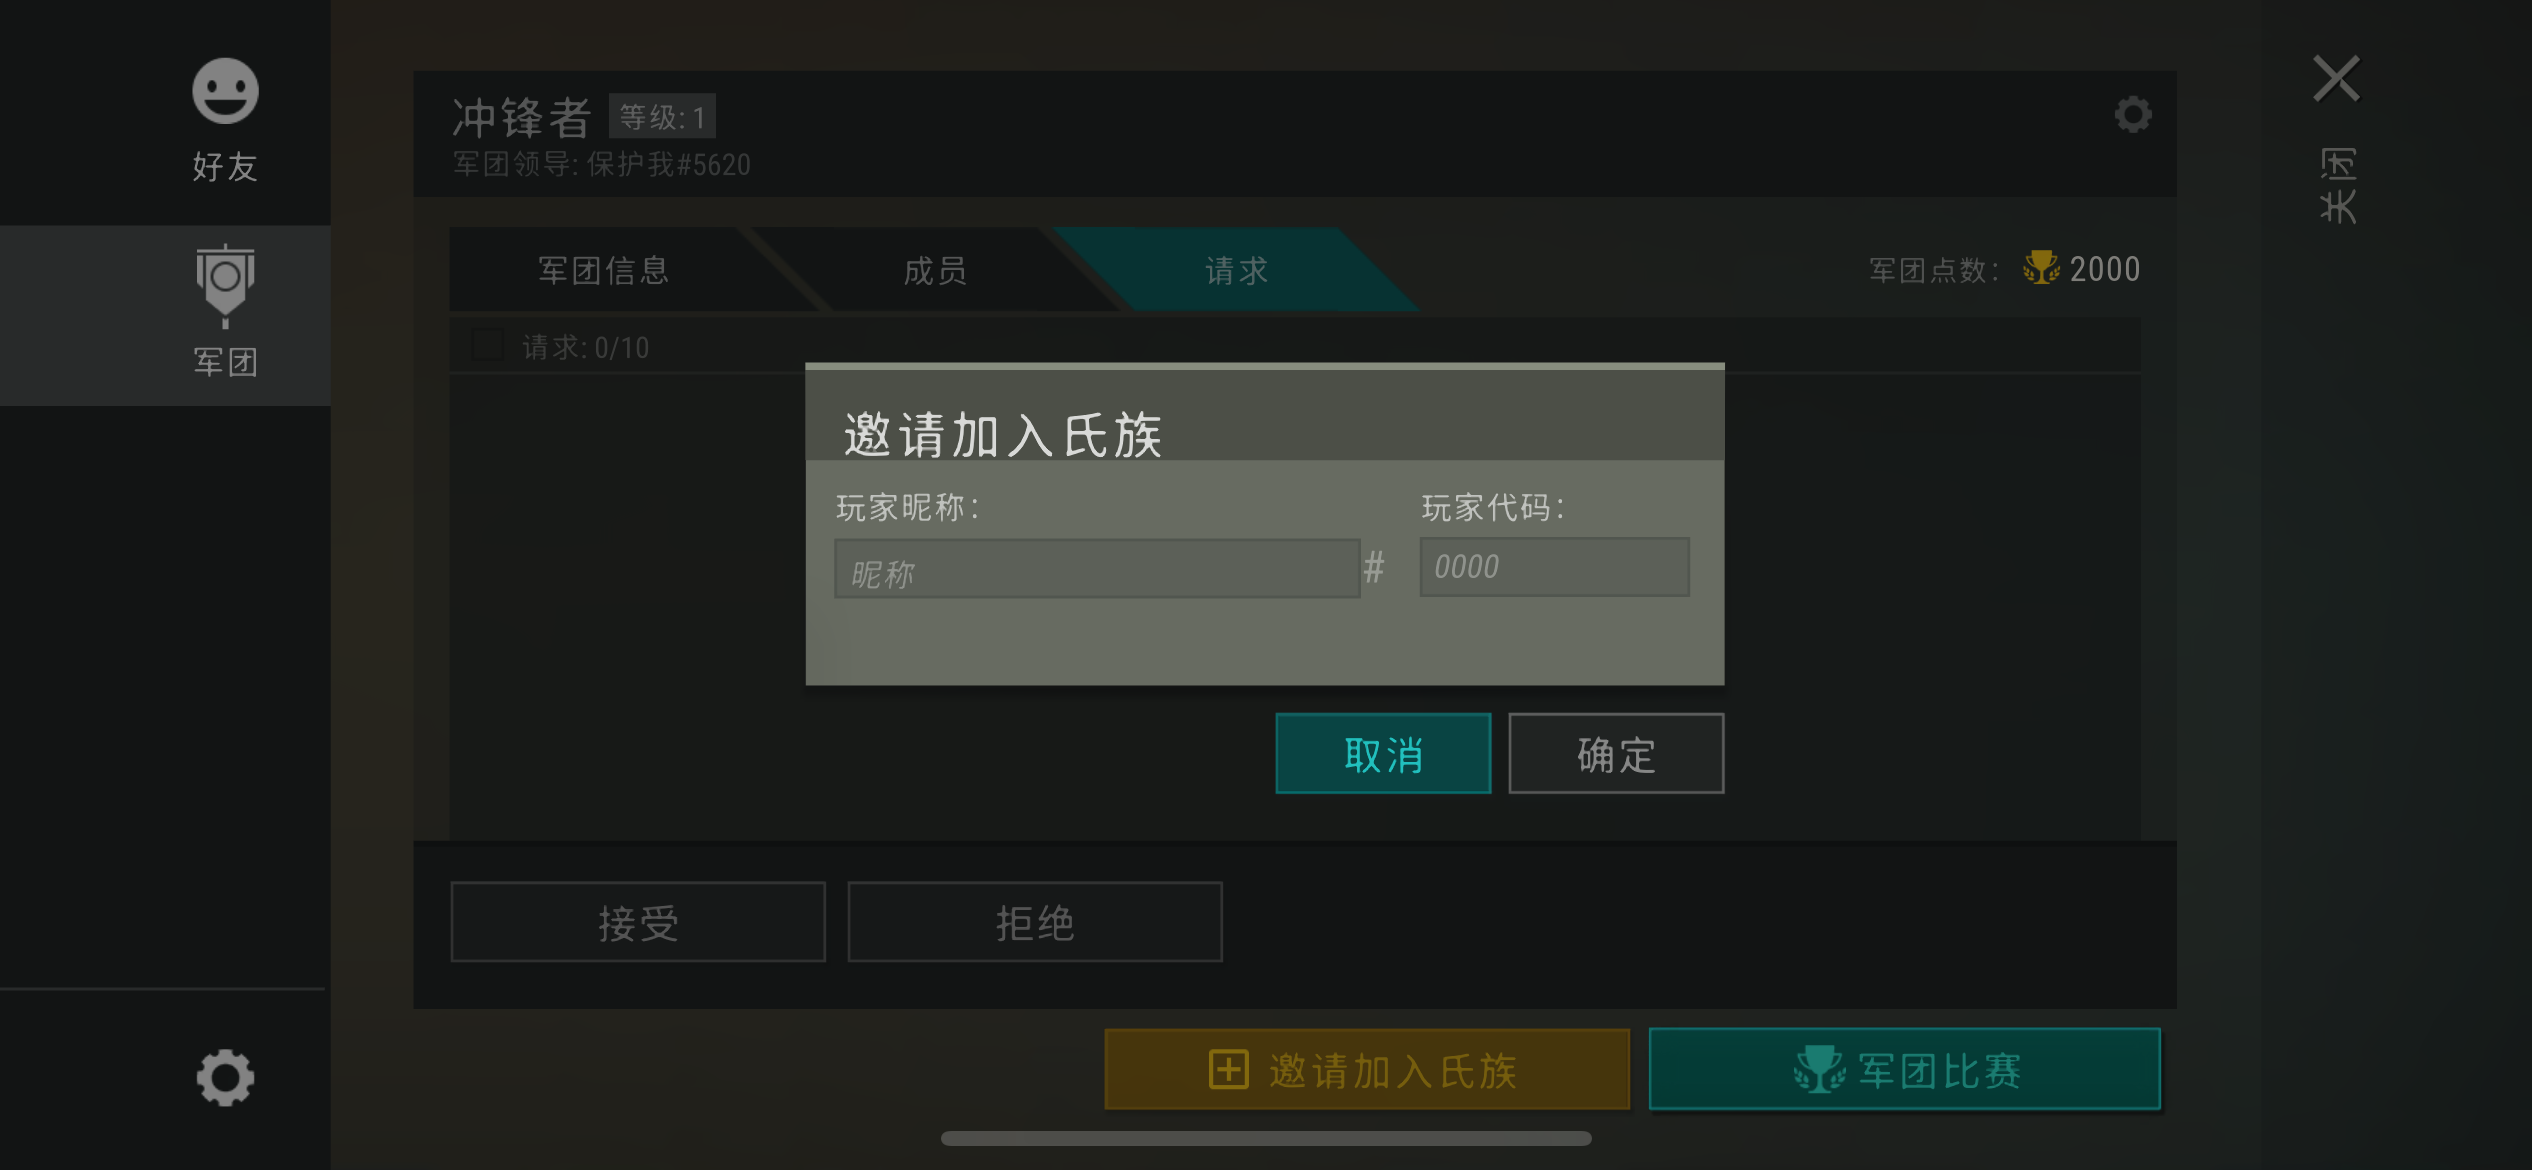
Task: Click the 拒绝 reject button
Action: 1035,922
